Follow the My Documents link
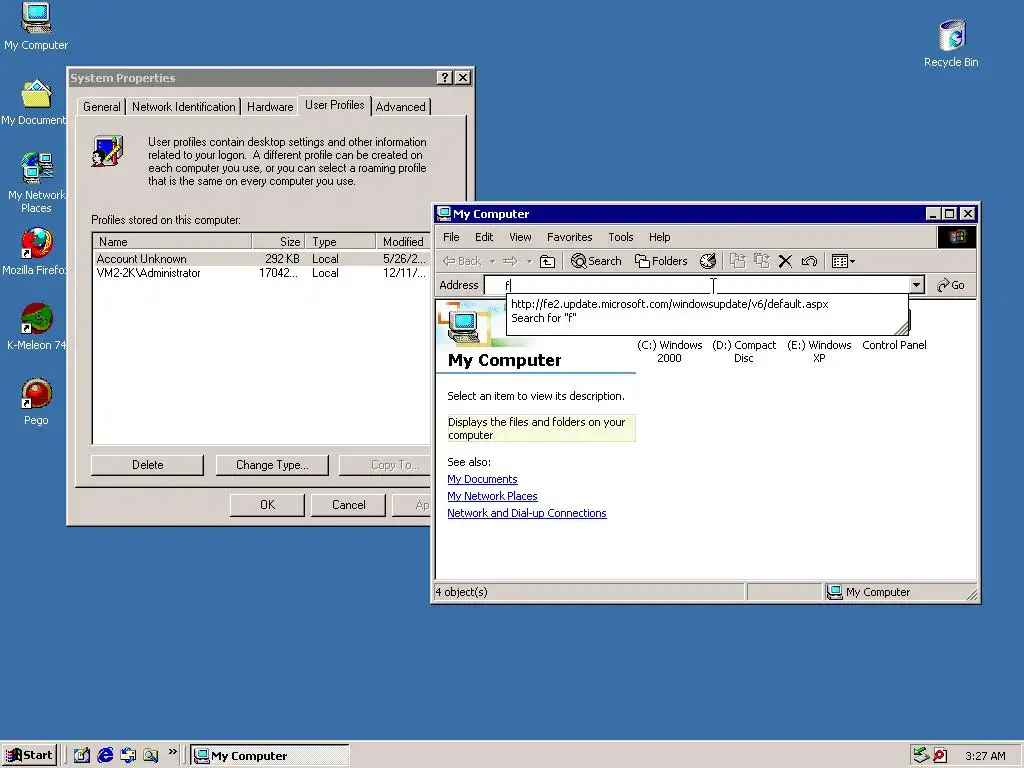1024x768 pixels. pos(482,479)
